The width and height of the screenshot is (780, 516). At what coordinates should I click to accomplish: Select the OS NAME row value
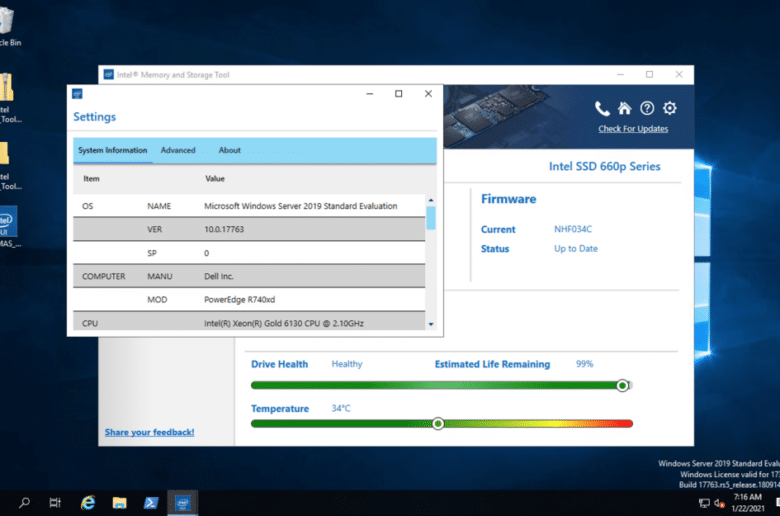coord(300,206)
